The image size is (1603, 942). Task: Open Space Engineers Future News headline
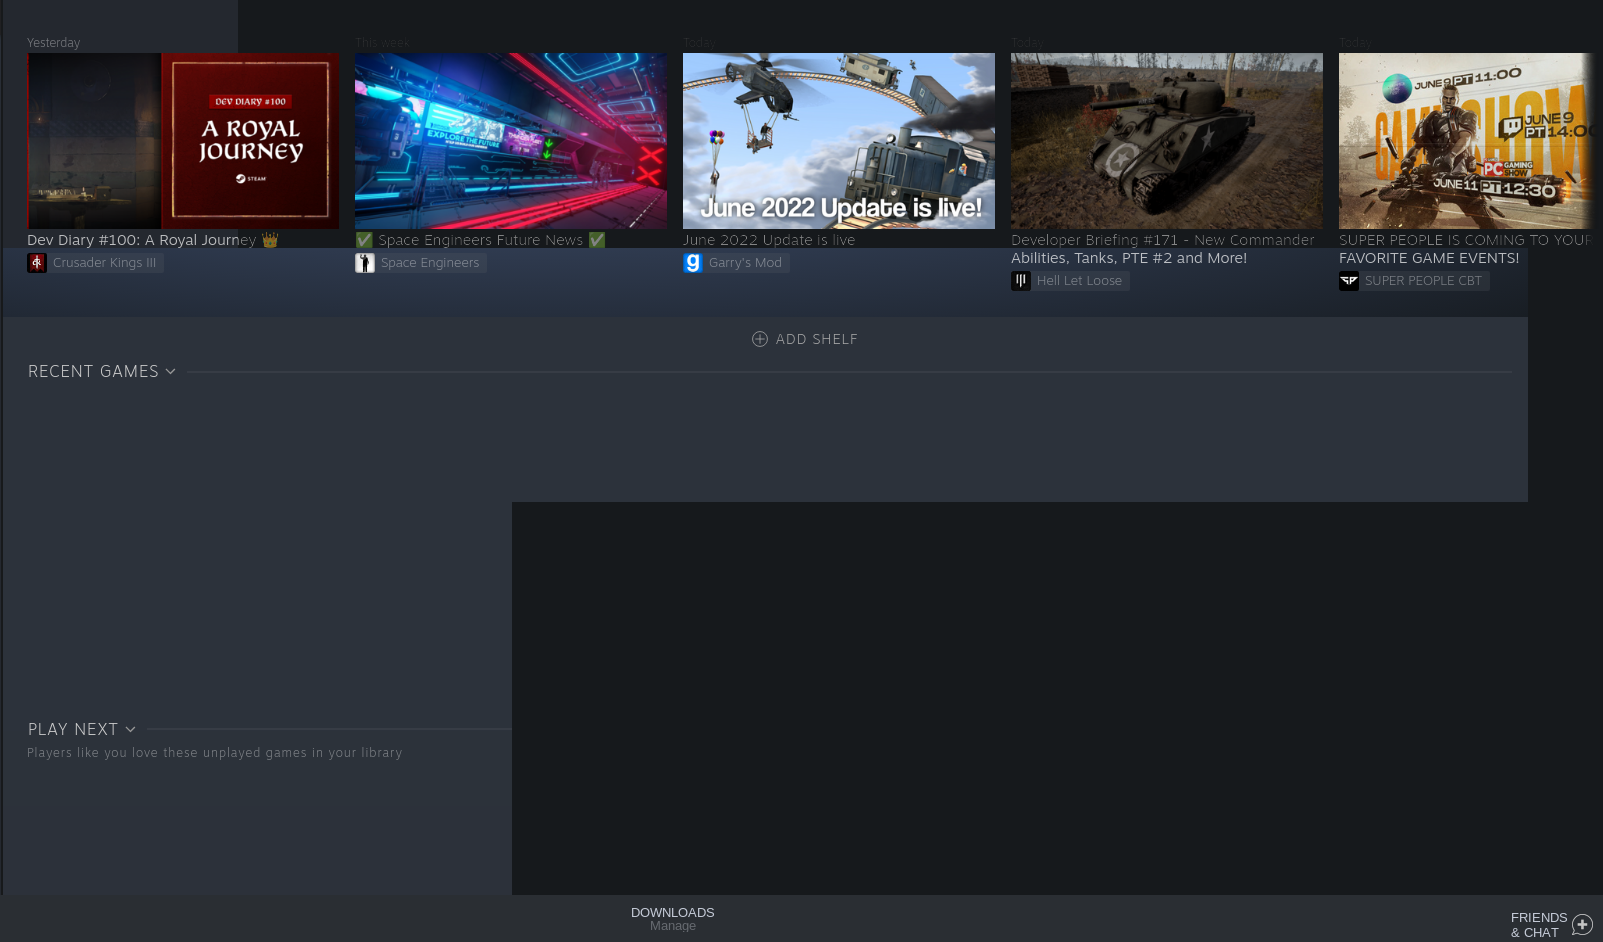pyautogui.click(x=480, y=240)
